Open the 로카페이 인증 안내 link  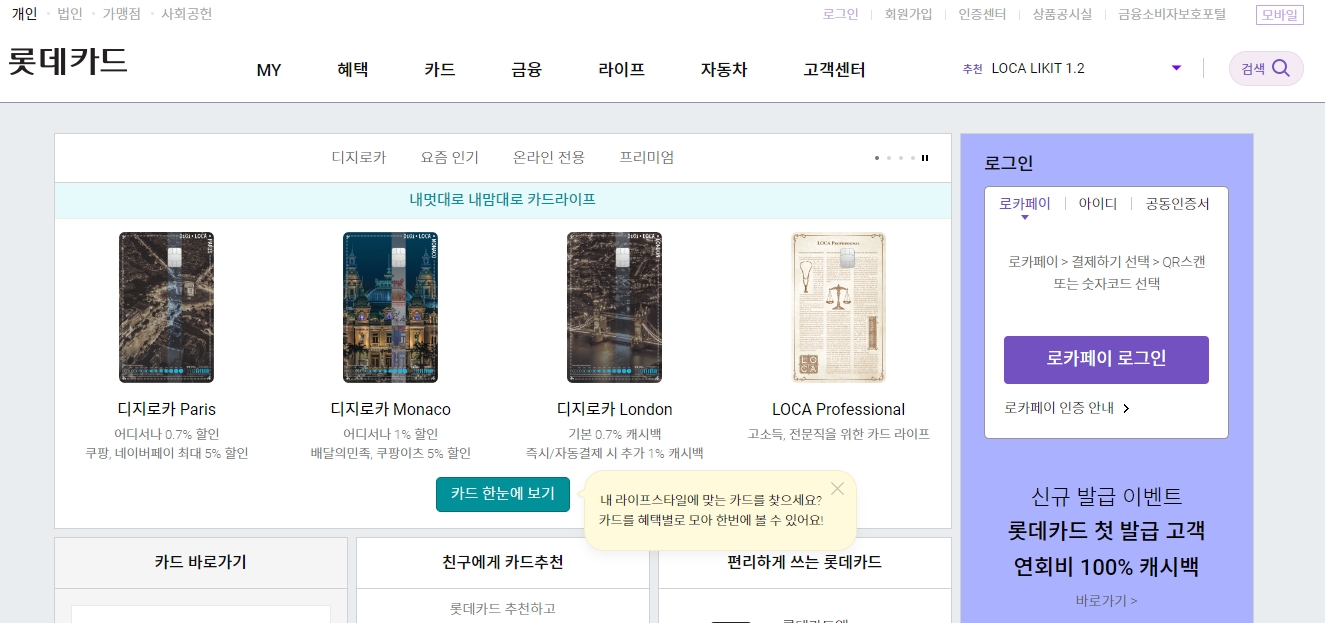coord(1058,408)
